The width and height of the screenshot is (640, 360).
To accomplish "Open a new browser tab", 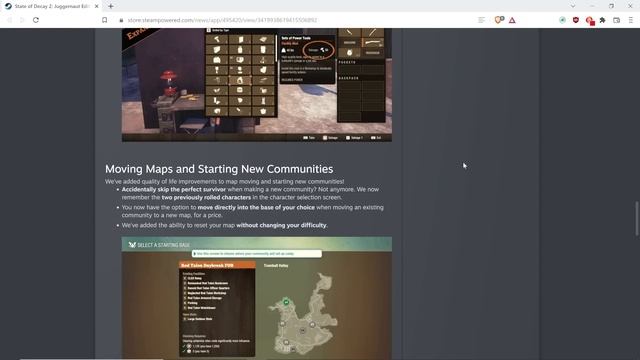I will 111,6.
